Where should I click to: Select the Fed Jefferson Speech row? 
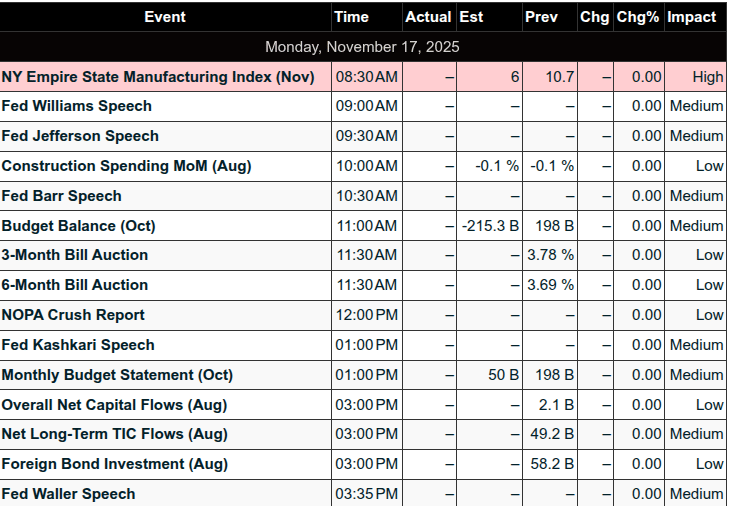[x=80, y=136]
